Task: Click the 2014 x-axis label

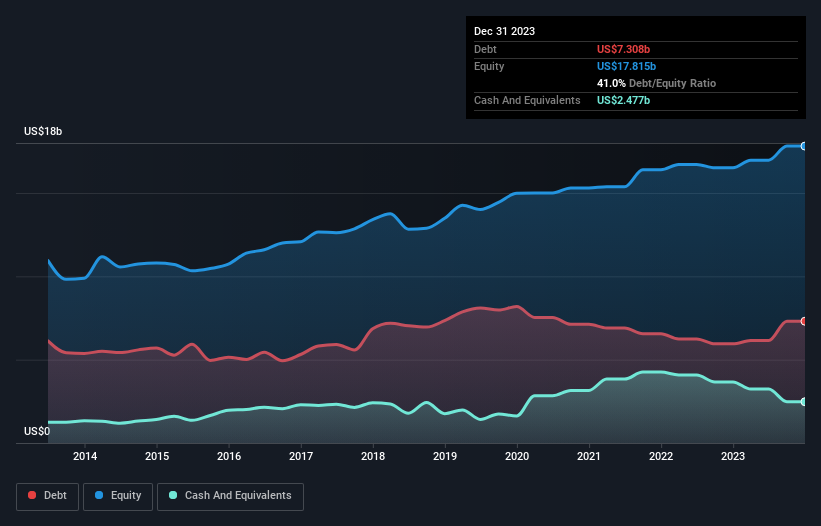Action: (x=85, y=456)
